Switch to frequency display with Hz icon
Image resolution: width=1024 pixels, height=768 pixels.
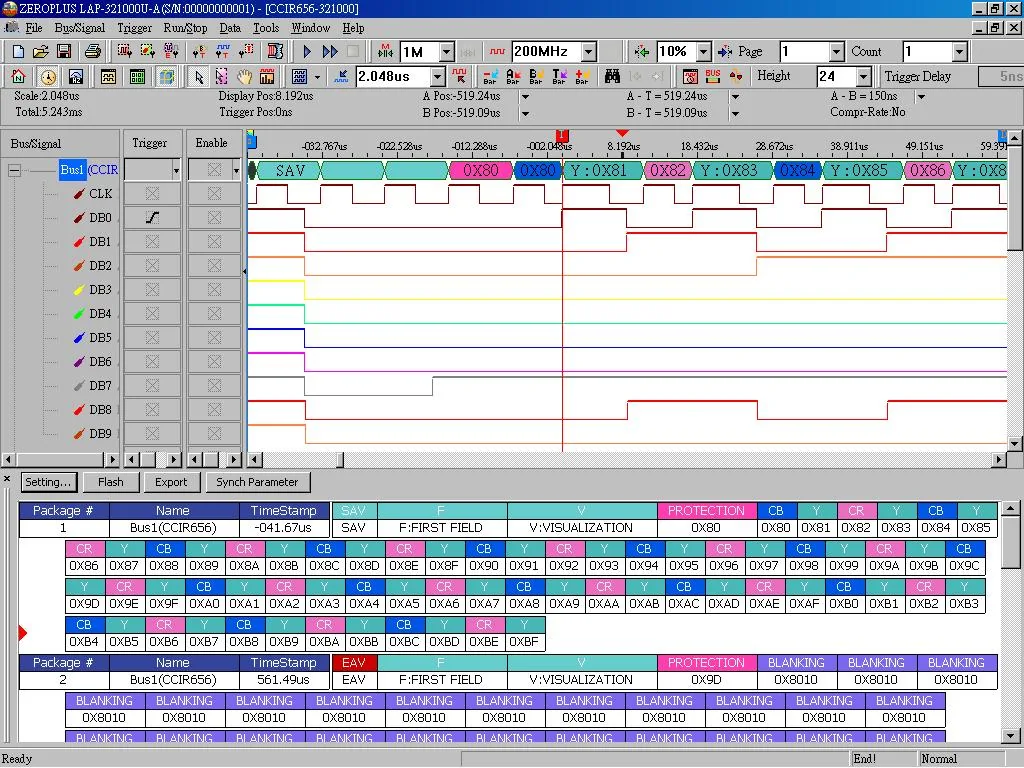pyautogui.click(x=76, y=76)
